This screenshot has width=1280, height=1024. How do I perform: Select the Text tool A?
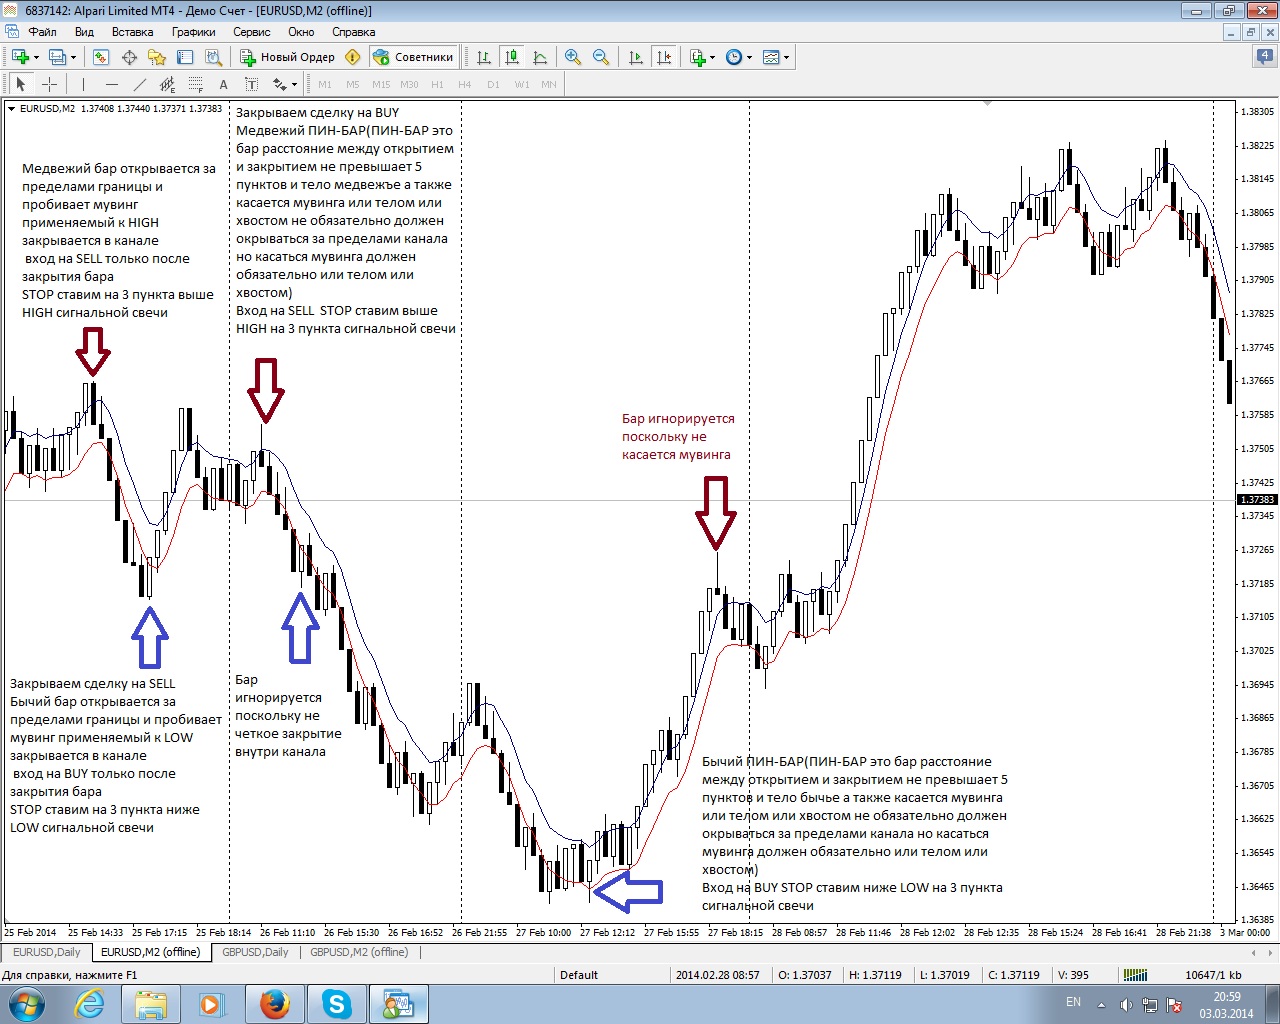coord(224,84)
